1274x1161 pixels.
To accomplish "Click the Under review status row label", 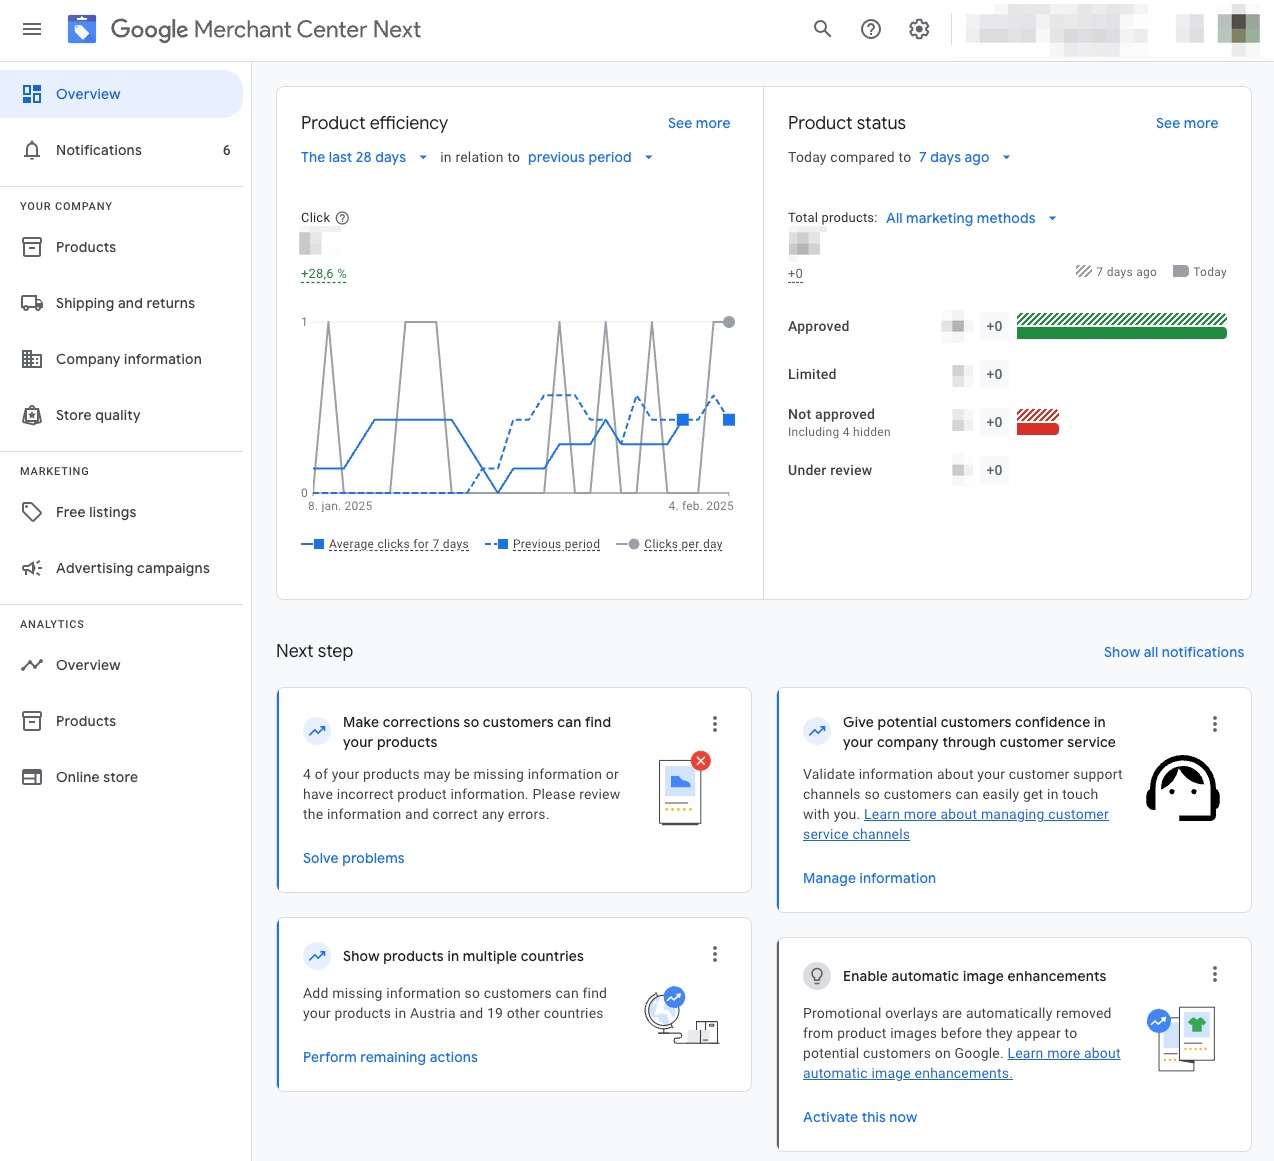I will click(830, 470).
